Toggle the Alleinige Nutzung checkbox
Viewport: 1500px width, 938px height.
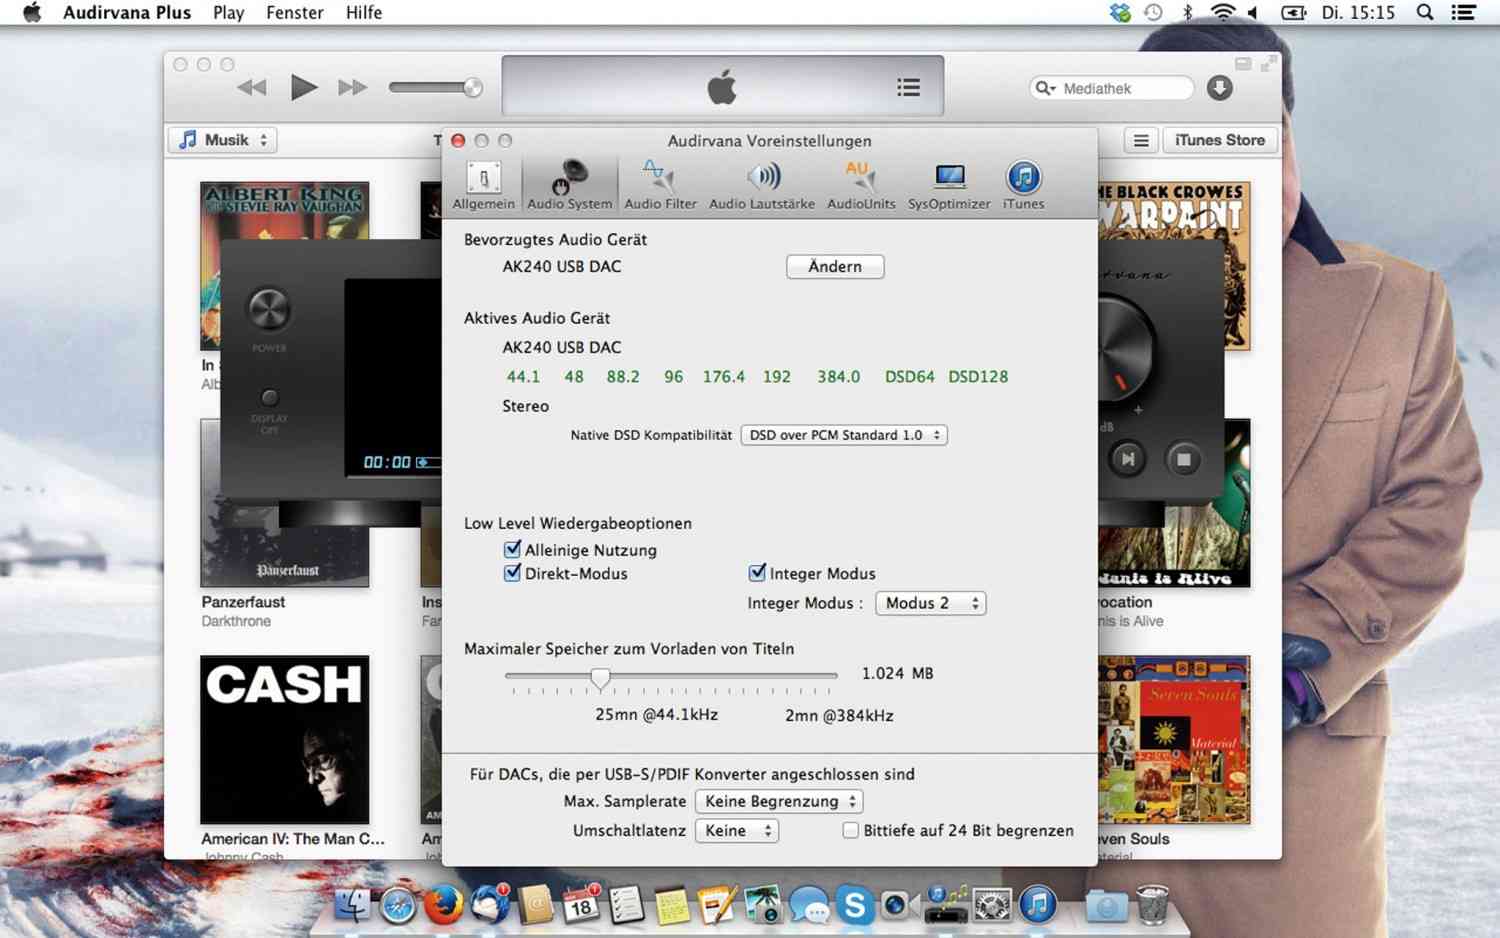point(512,549)
